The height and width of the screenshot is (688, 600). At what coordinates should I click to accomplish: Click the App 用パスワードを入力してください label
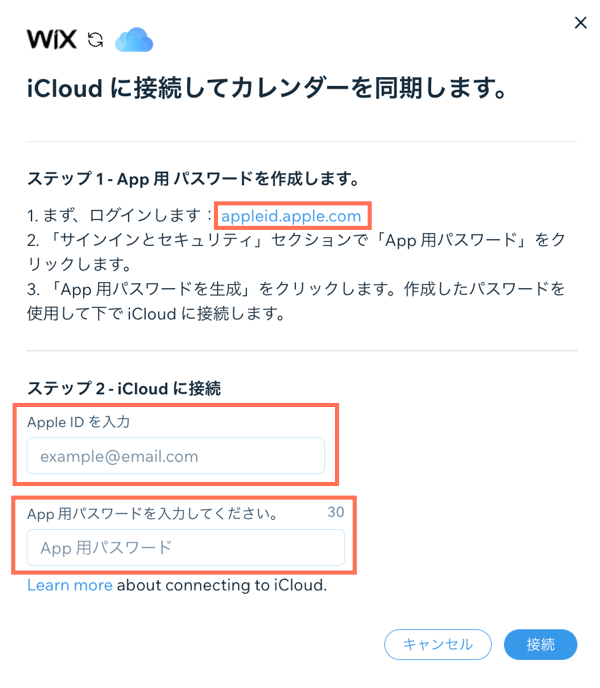click(x=152, y=514)
